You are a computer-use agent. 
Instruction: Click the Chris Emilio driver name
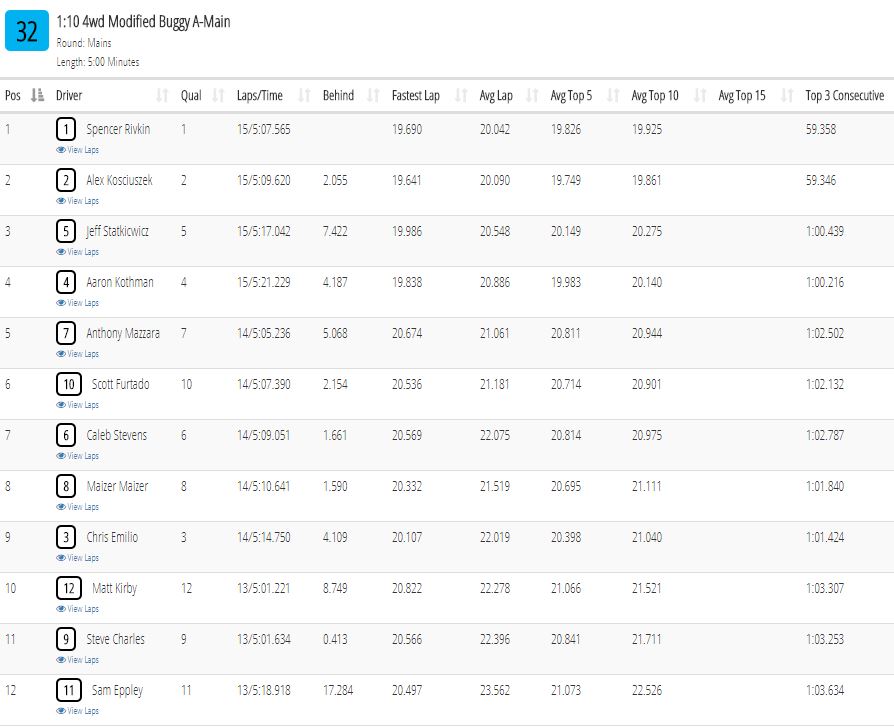pos(112,537)
